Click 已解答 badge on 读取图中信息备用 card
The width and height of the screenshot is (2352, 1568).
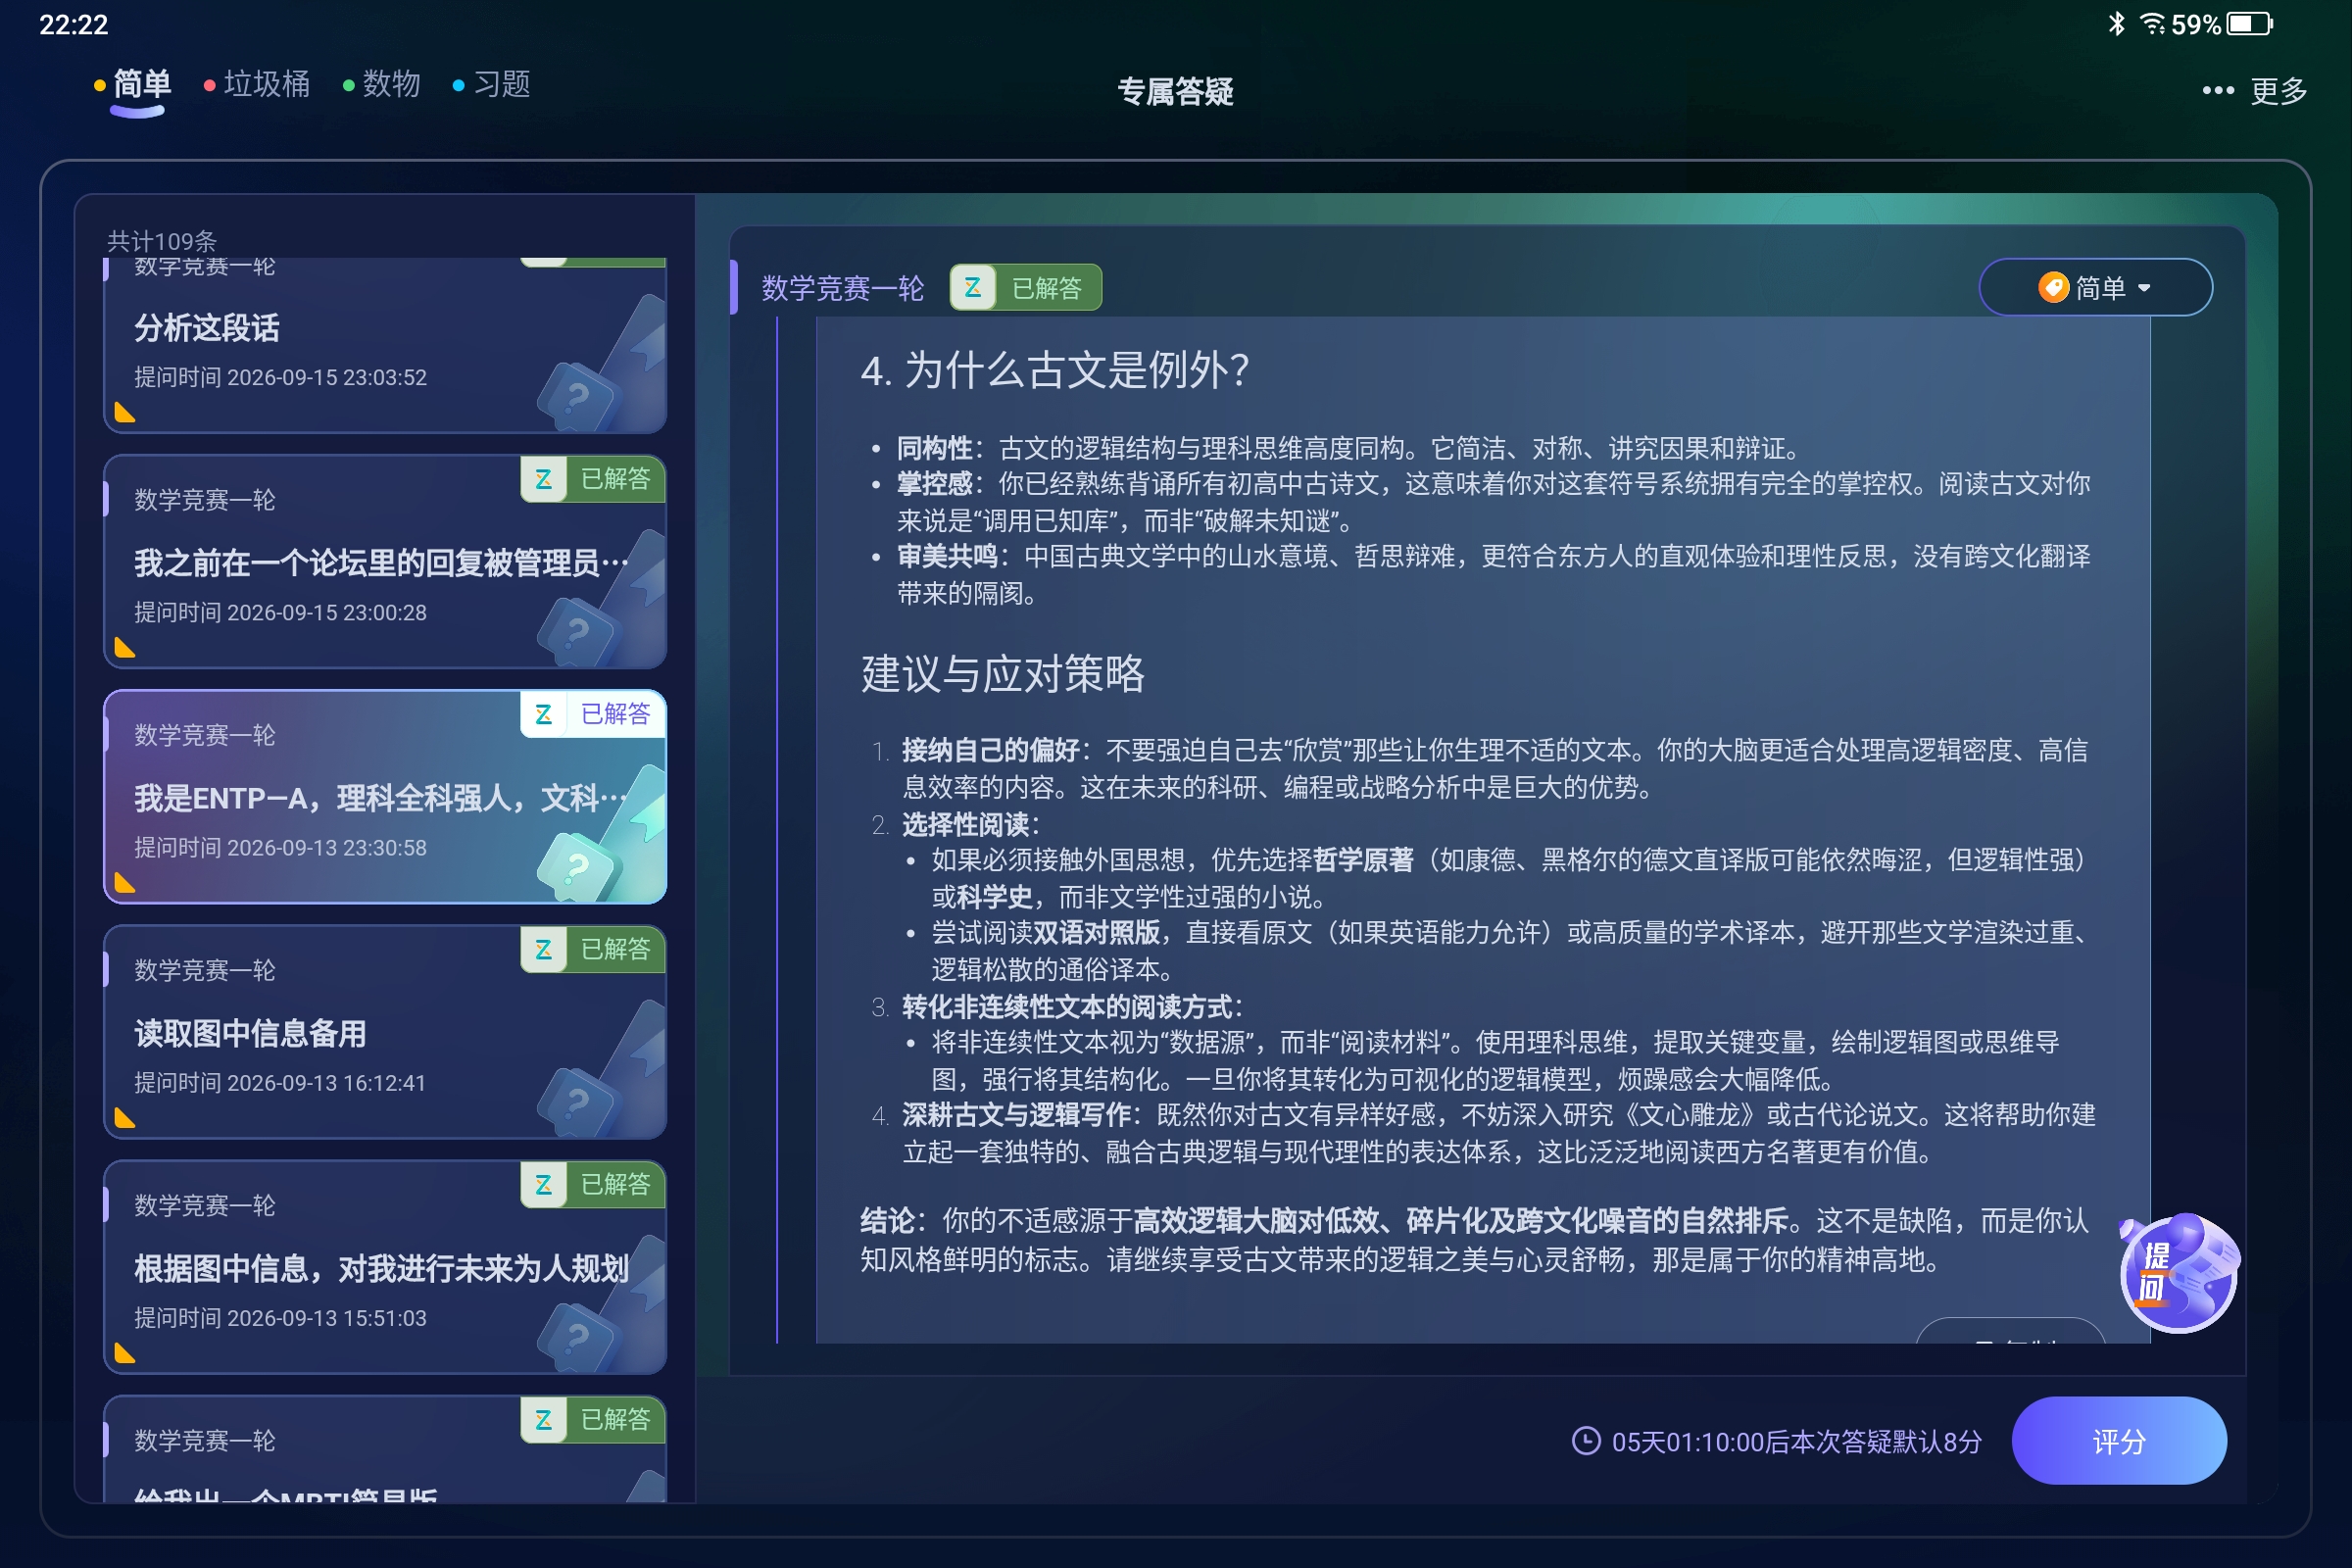pos(593,949)
